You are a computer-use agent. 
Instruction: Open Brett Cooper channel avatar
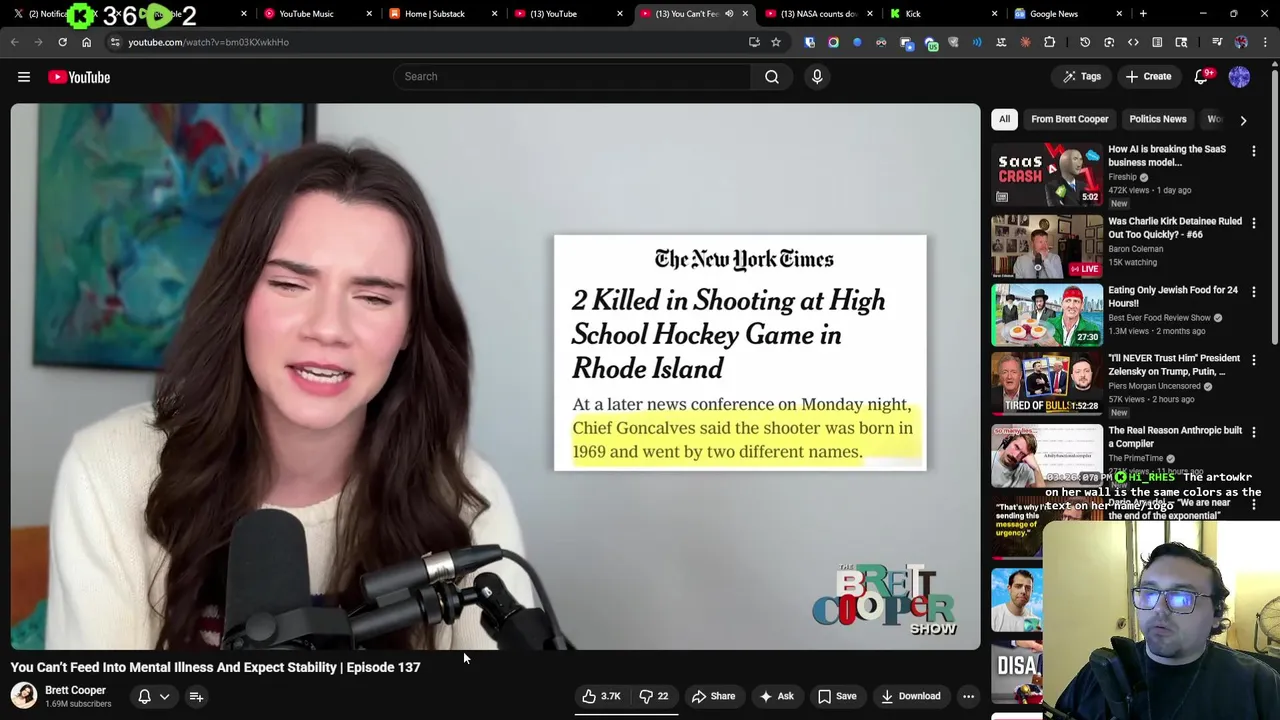(24, 696)
